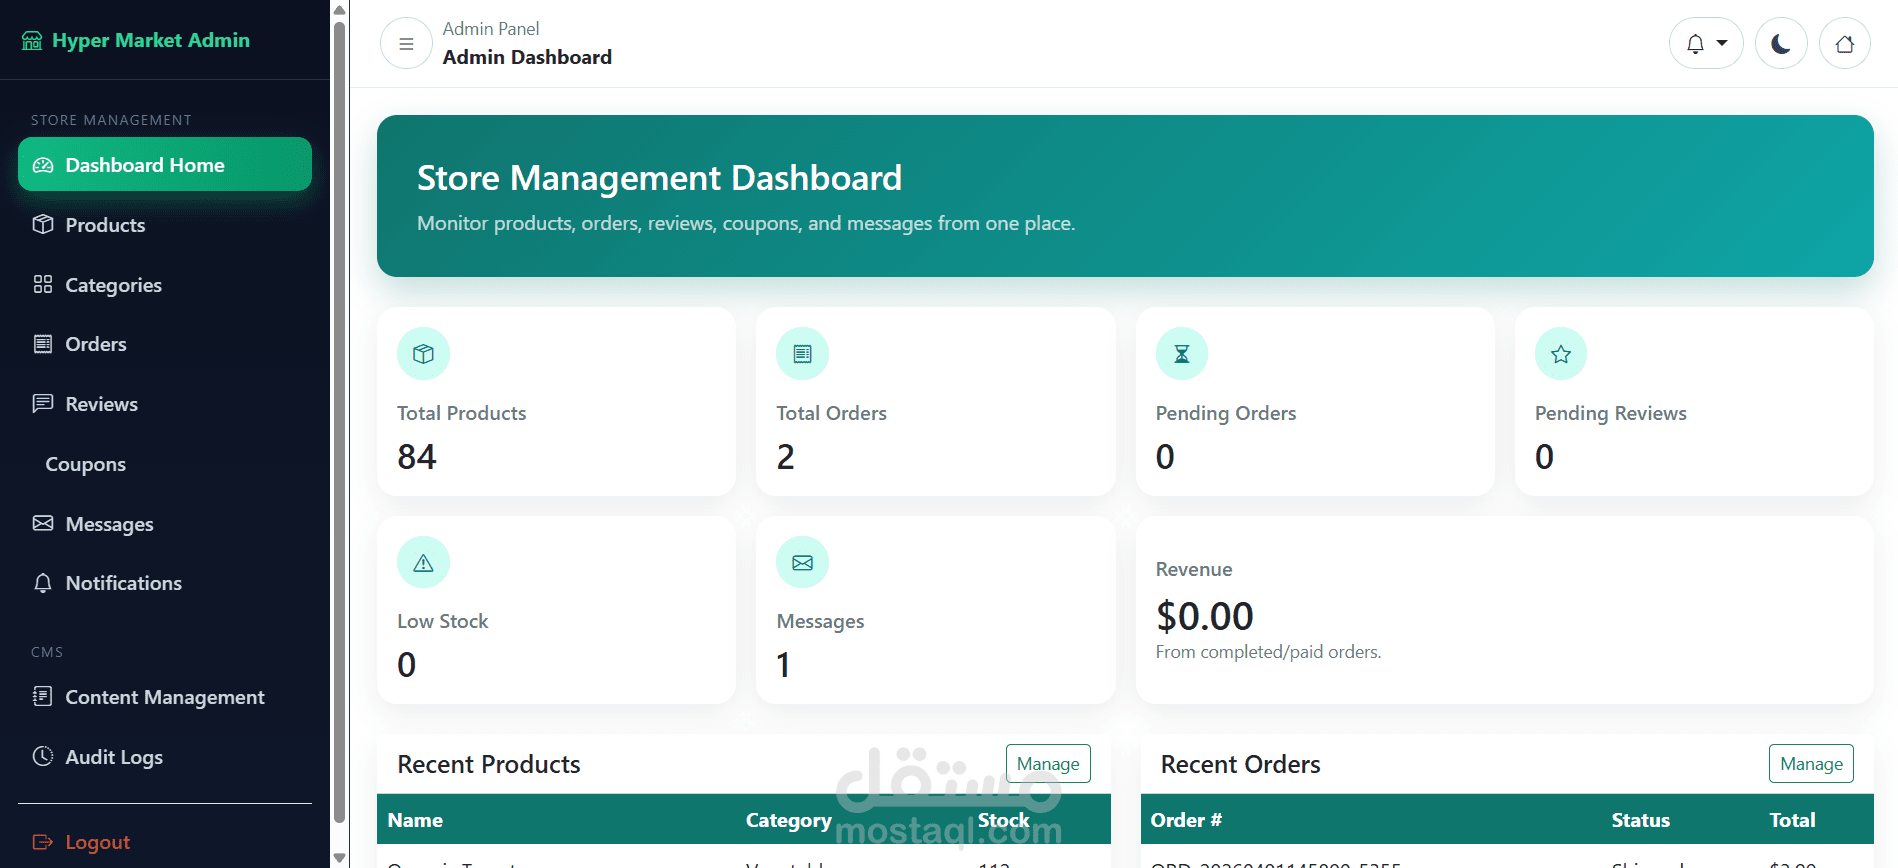Click the home icon in the top bar
Viewport: 1898px width, 868px height.
click(x=1844, y=44)
